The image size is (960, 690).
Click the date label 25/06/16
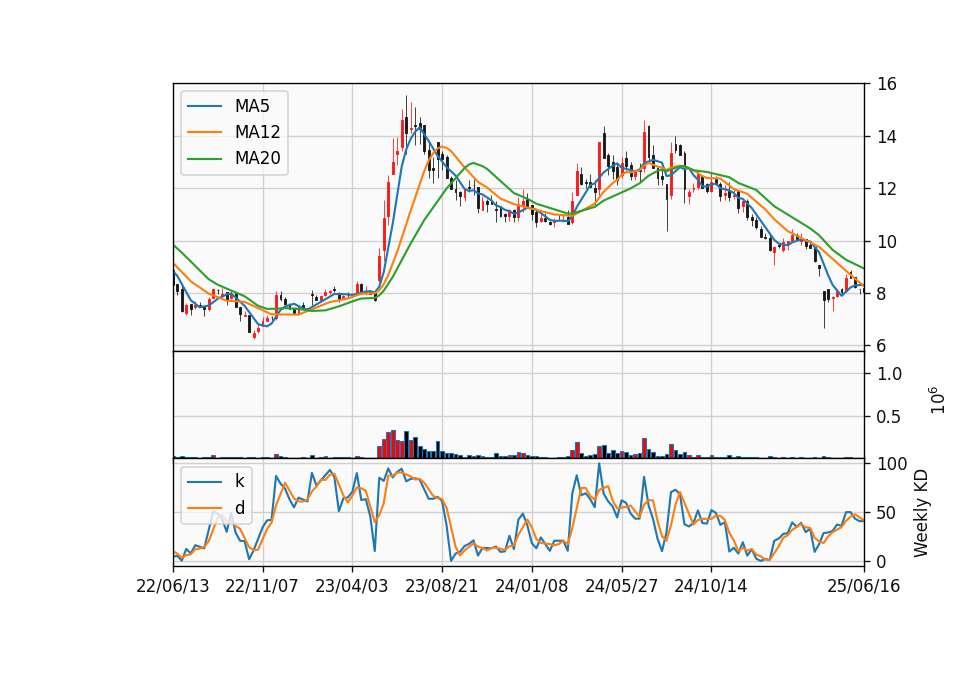tap(864, 587)
